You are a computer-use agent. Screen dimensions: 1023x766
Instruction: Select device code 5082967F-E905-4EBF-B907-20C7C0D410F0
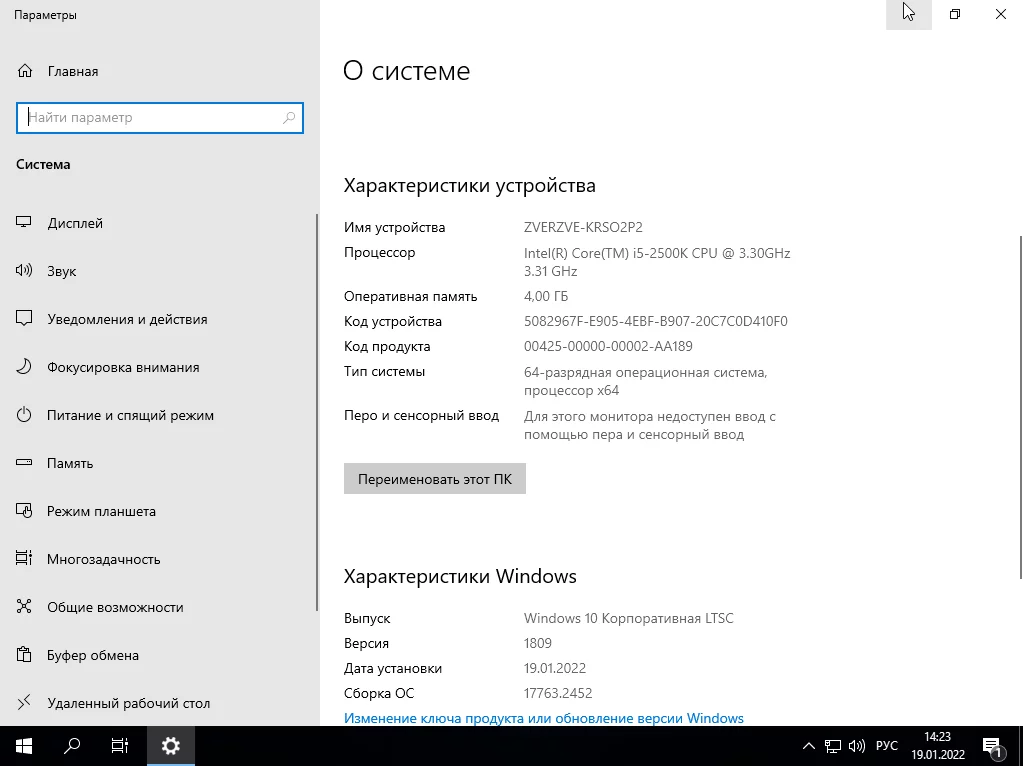656,321
